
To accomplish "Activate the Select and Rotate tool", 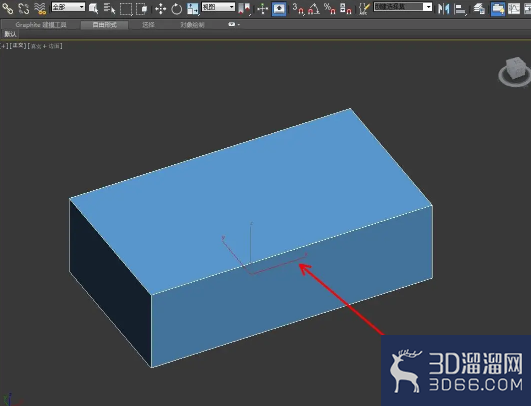I will 176,9.
